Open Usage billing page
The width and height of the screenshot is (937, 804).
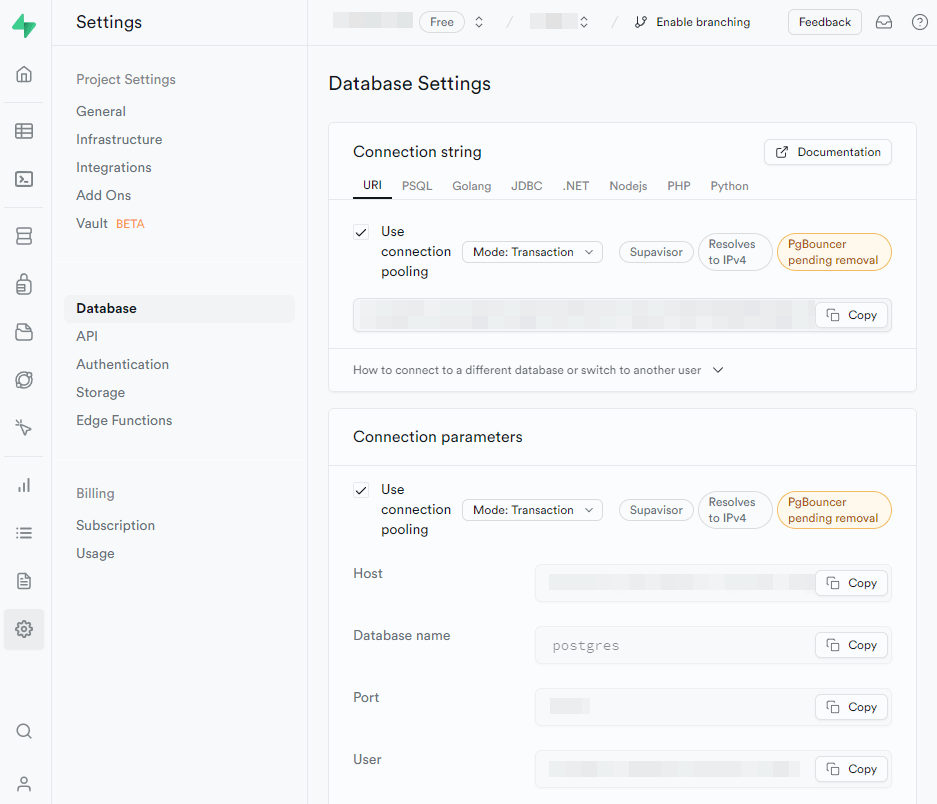coord(95,554)
